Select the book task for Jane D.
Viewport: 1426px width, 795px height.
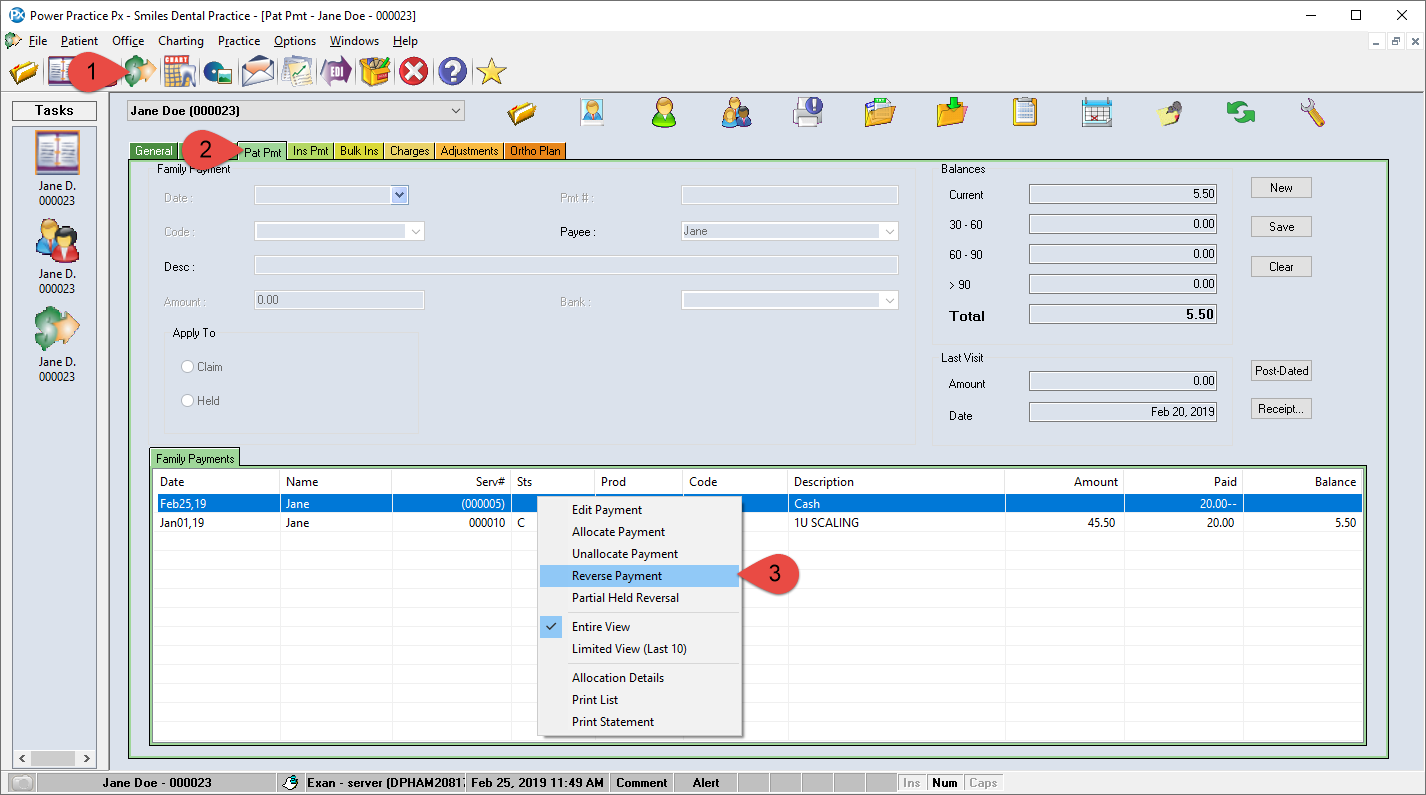pyautogui.click(x=57, y=154)
